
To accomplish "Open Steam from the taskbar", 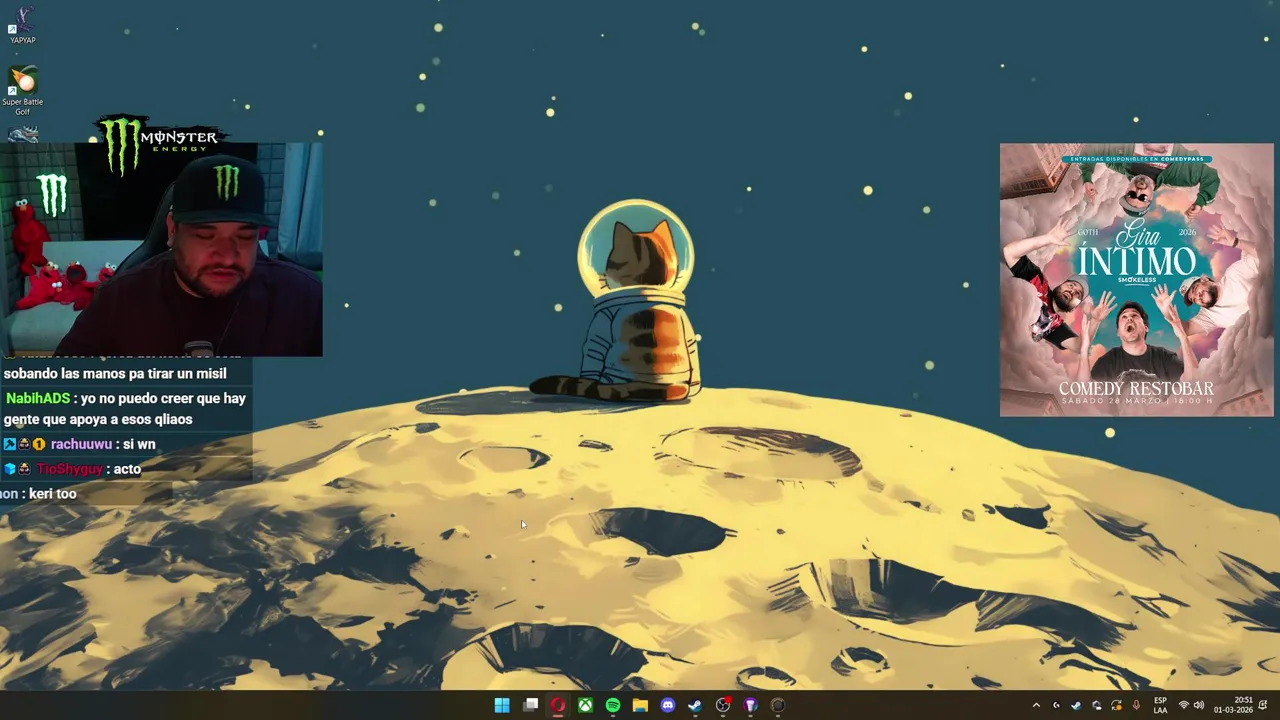I will point(695,705).
